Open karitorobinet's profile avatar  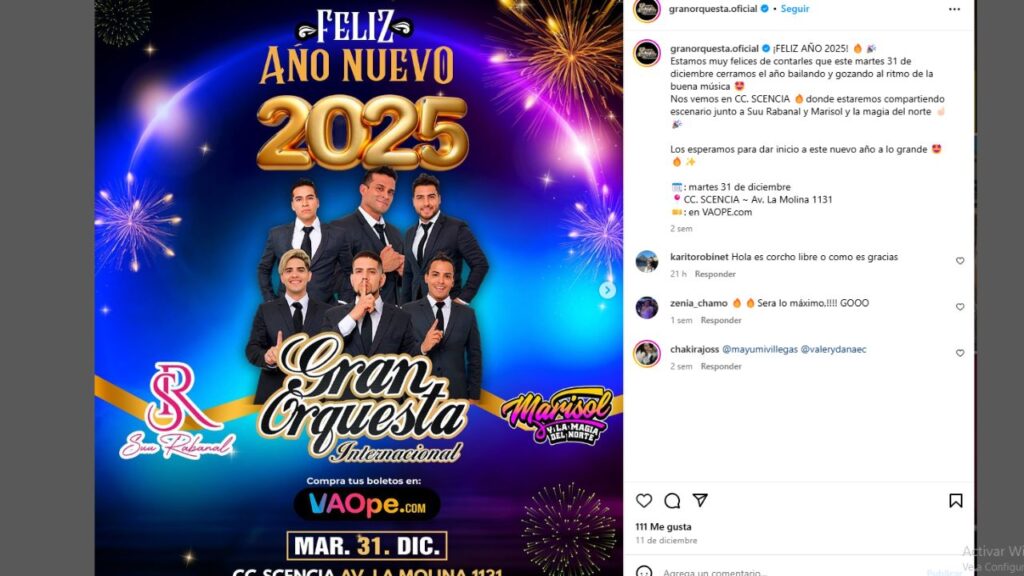point(647,261)
